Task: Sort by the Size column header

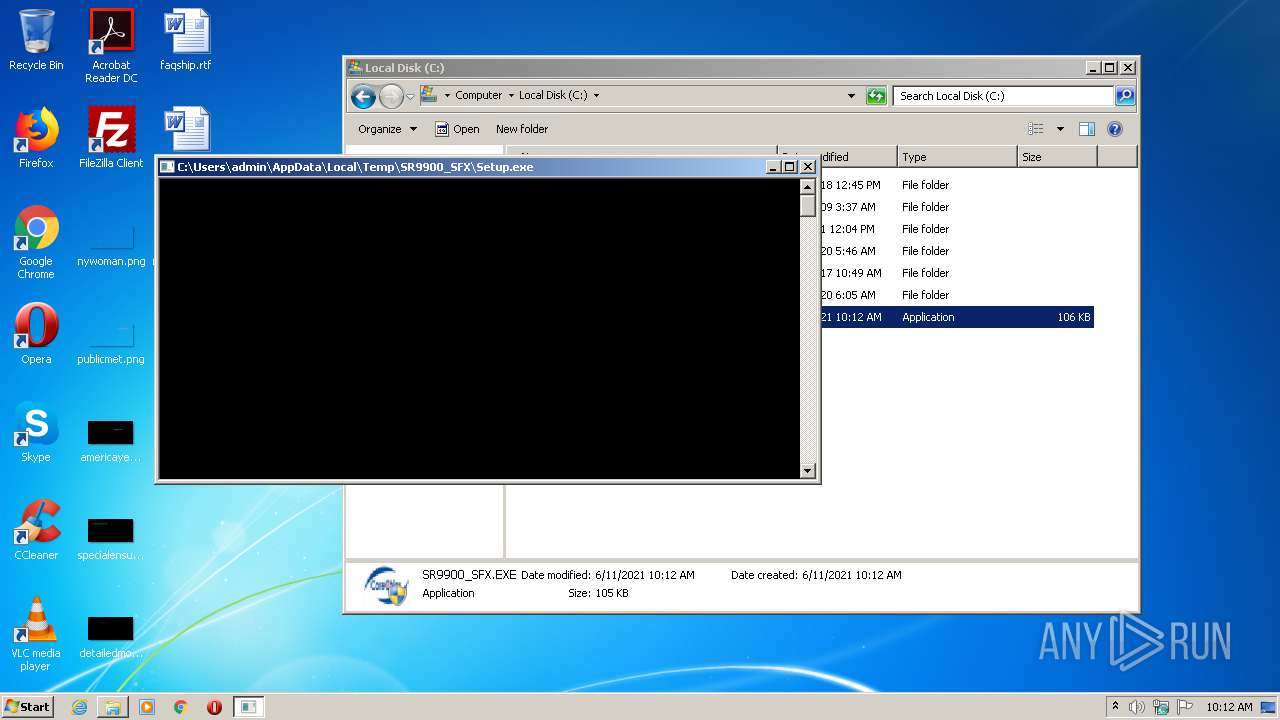Action: click(1057, 157)
